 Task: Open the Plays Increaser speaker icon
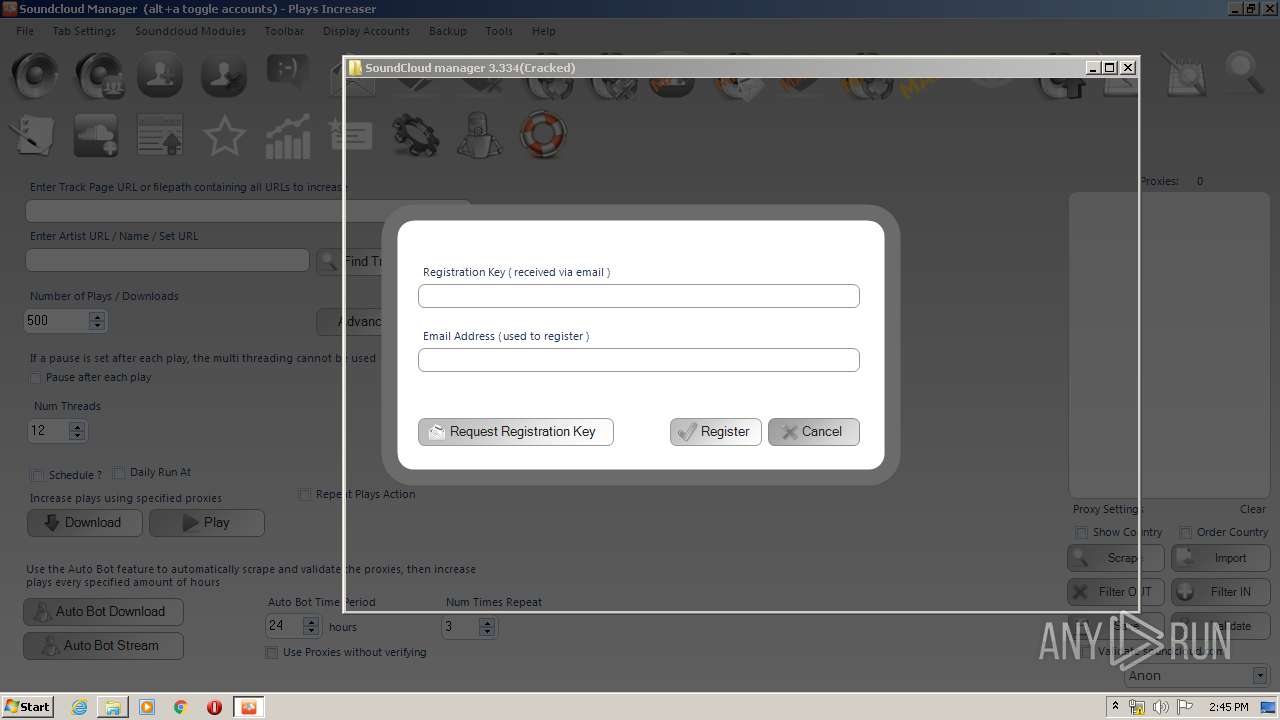35,76
